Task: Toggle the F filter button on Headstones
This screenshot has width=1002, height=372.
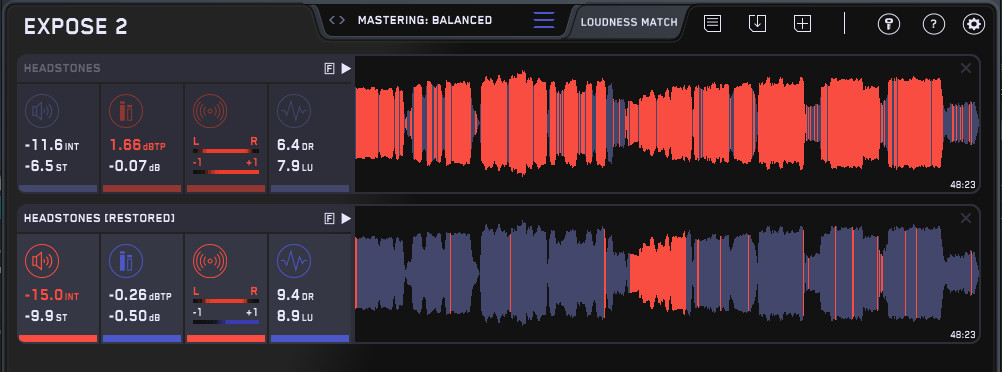Action: [x=330, y=69]
